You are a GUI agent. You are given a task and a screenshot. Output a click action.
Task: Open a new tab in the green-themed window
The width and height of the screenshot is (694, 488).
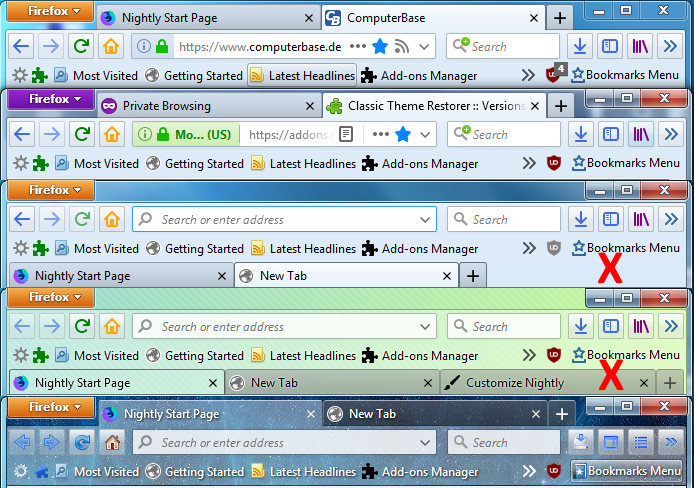tap(670, 383)
